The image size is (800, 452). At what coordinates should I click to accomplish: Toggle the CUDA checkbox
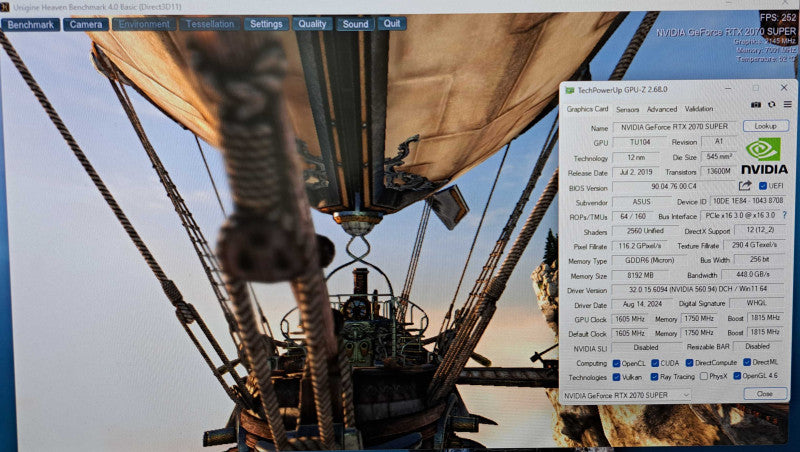pyautogui.click(x=655, y=363)
